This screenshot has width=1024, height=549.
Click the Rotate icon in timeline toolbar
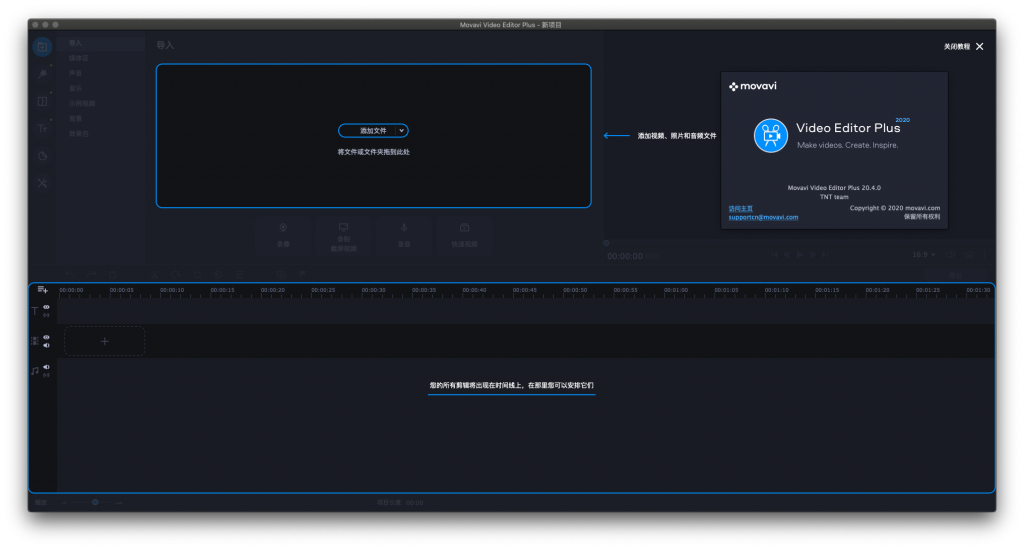(176, 275)
